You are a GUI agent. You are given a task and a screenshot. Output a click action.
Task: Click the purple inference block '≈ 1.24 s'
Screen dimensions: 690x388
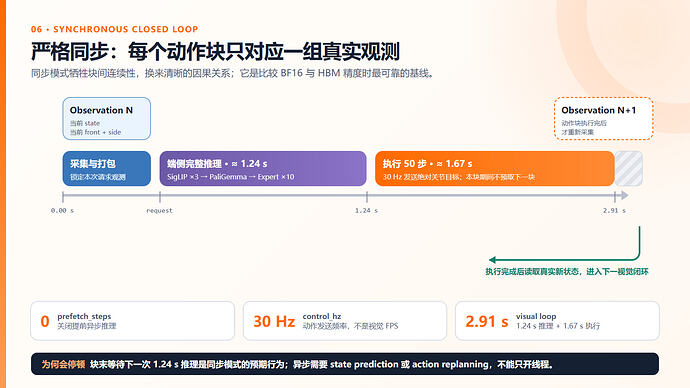(x=263, y=168)
